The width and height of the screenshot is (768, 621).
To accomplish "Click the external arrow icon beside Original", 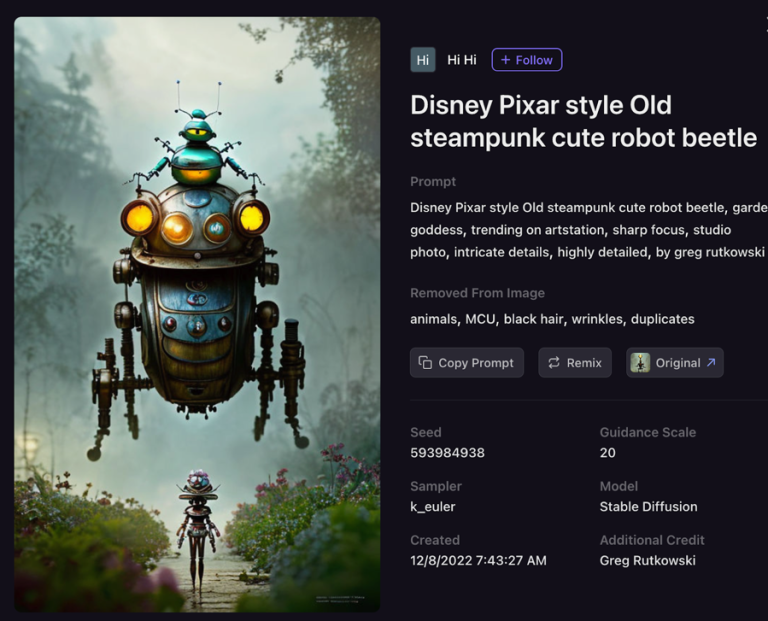I will click(711, 362).
